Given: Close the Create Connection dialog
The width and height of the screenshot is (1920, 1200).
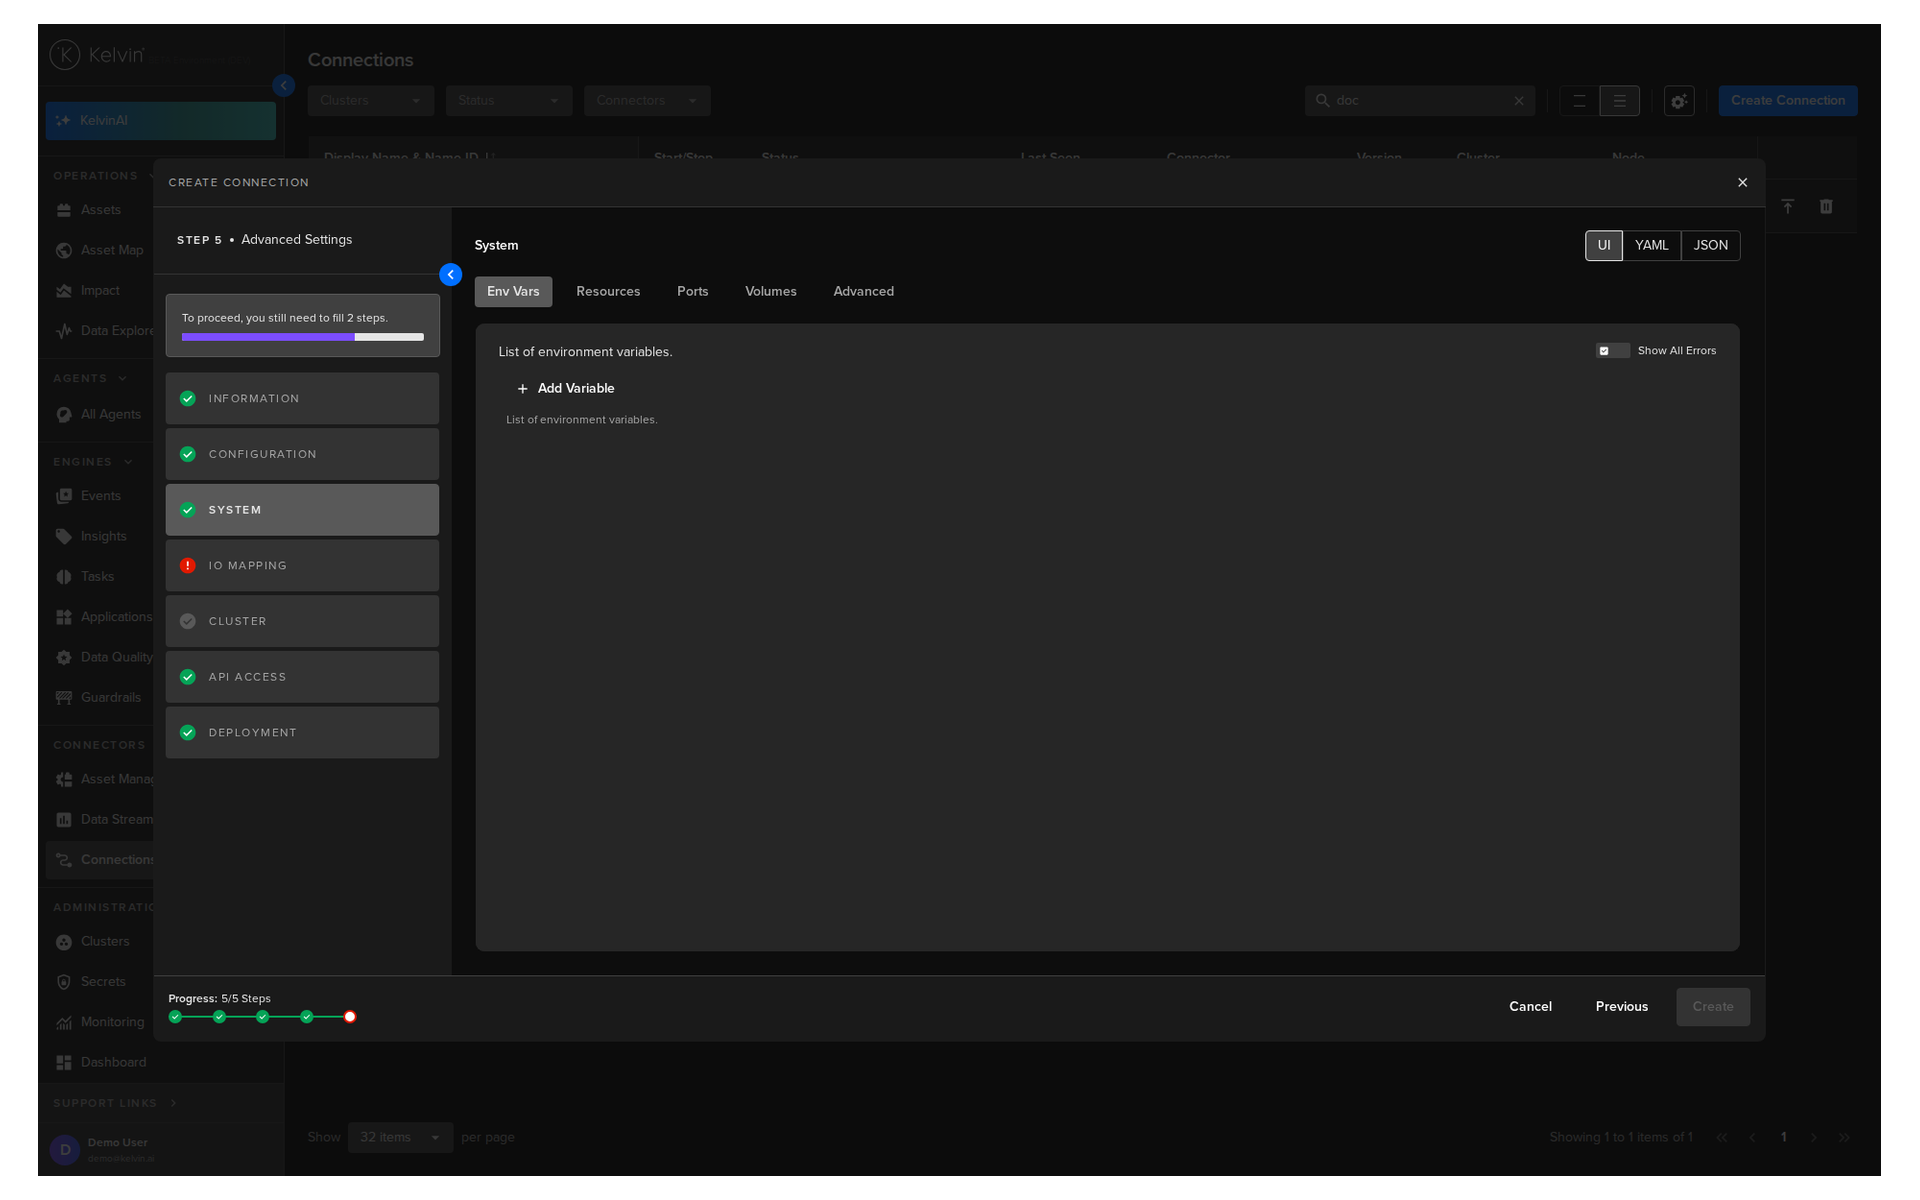Looking at the screenshot, I should [1742, 182].
